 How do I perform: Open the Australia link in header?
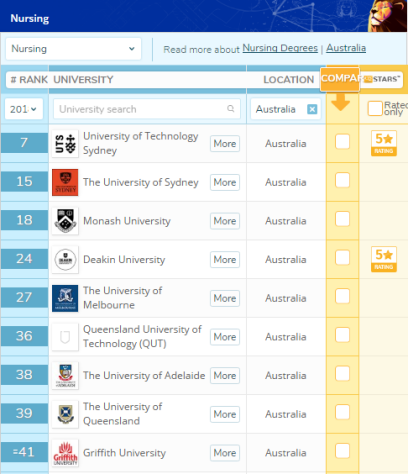(346, 48)
